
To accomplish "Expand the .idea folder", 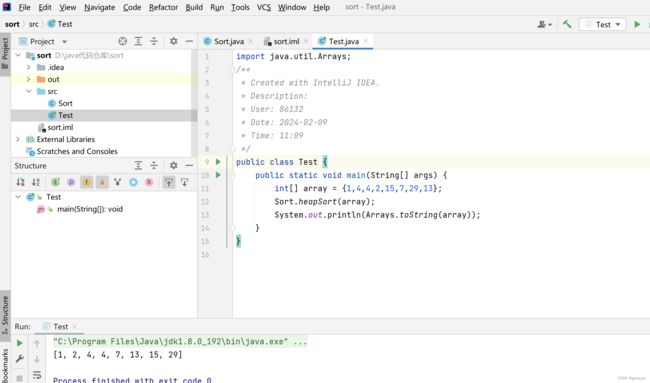I will coord(29,67).
